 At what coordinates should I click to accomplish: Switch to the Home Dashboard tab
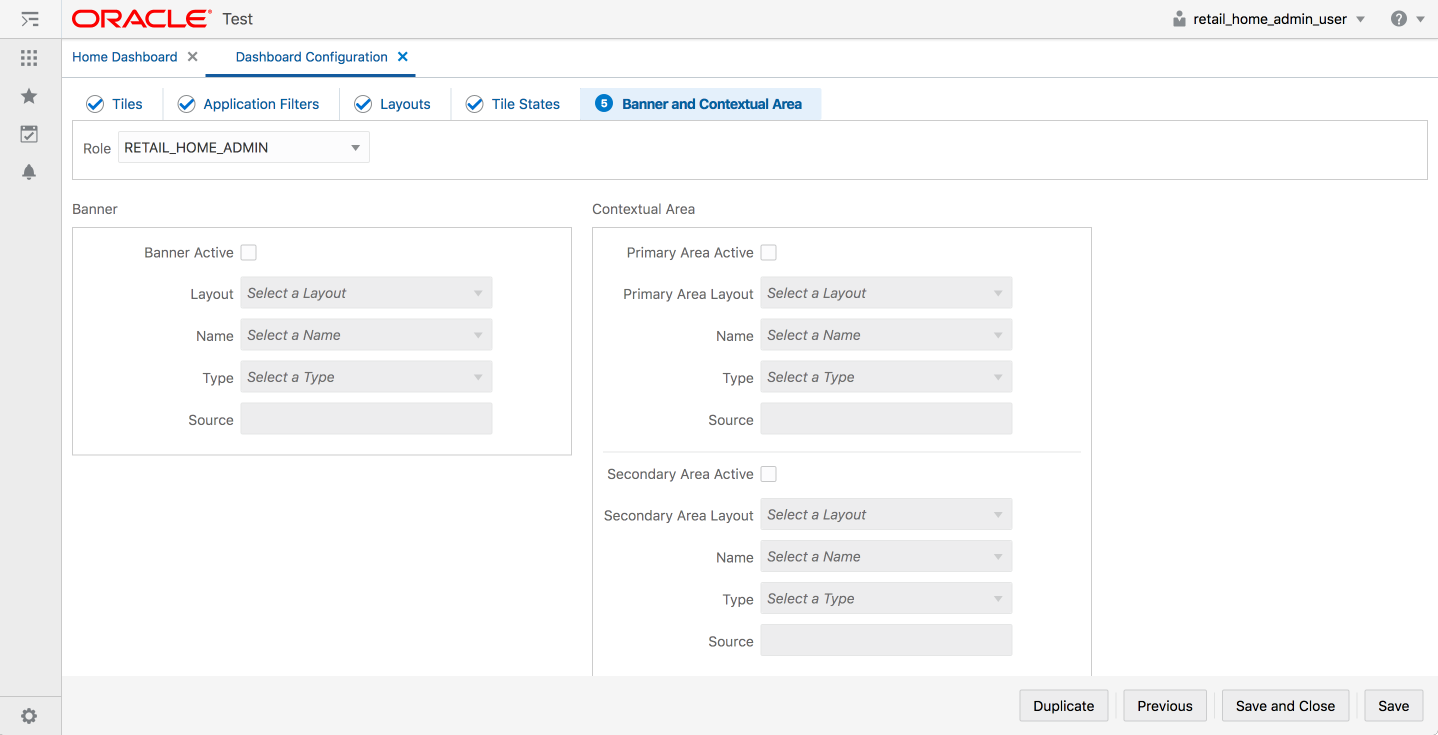125,57
